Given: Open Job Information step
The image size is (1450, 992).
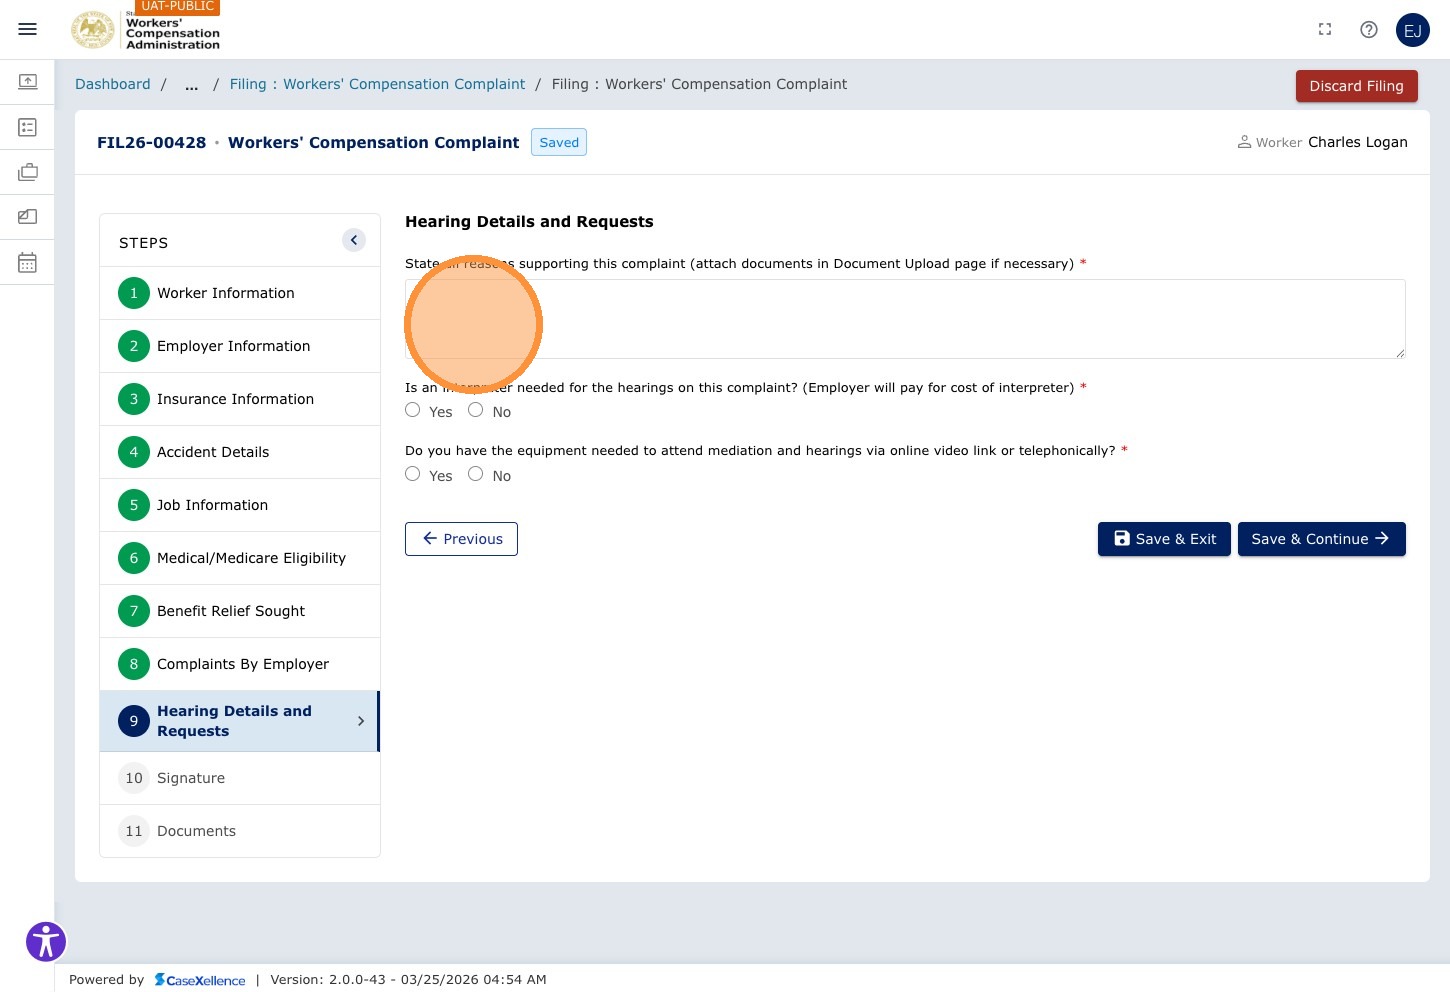Looking at the screenshot, I should point(240,505).
